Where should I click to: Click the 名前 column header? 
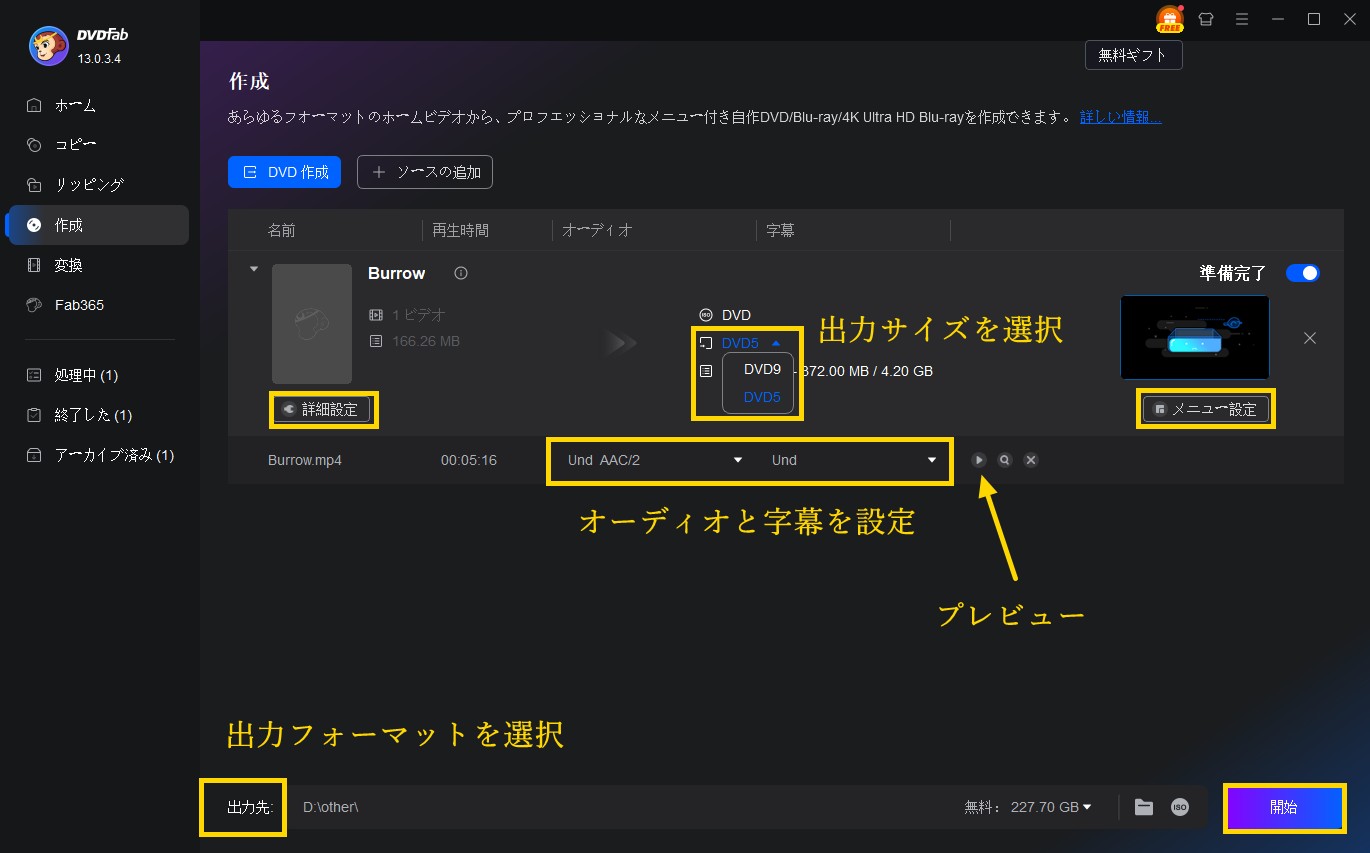click(282, 230)
